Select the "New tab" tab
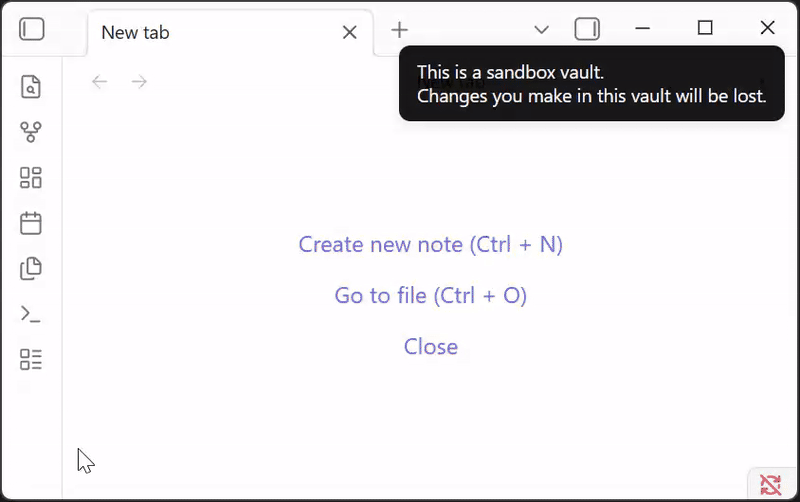 tap(200, 32)
